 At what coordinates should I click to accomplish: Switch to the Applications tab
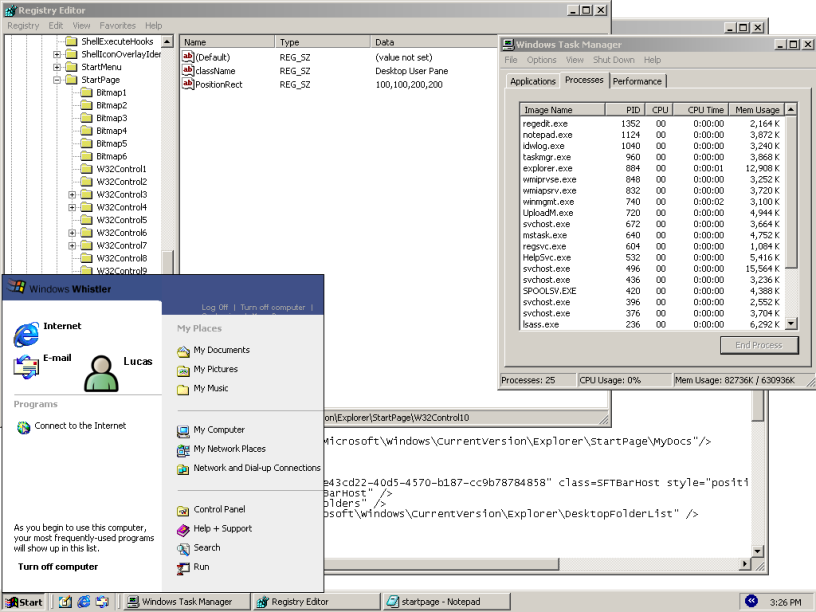[533, 81]
